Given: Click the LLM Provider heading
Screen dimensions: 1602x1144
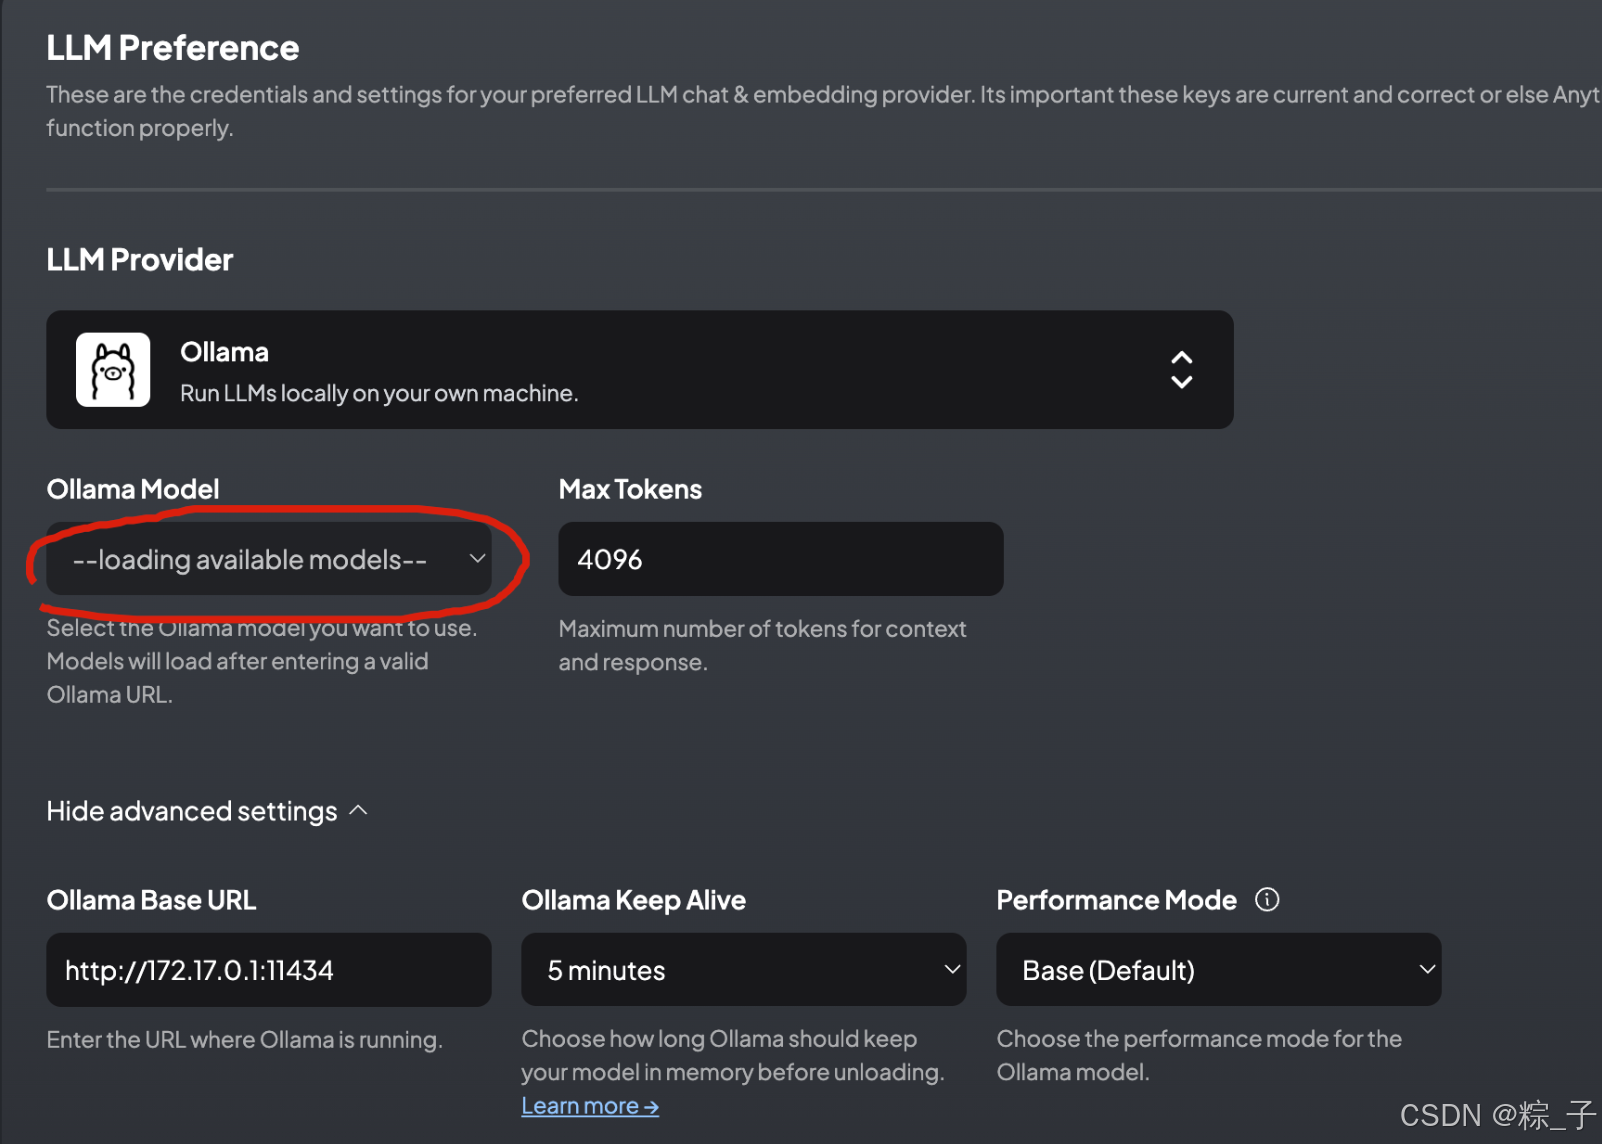Looking at the screenshot, I should [x=140, y=260].
